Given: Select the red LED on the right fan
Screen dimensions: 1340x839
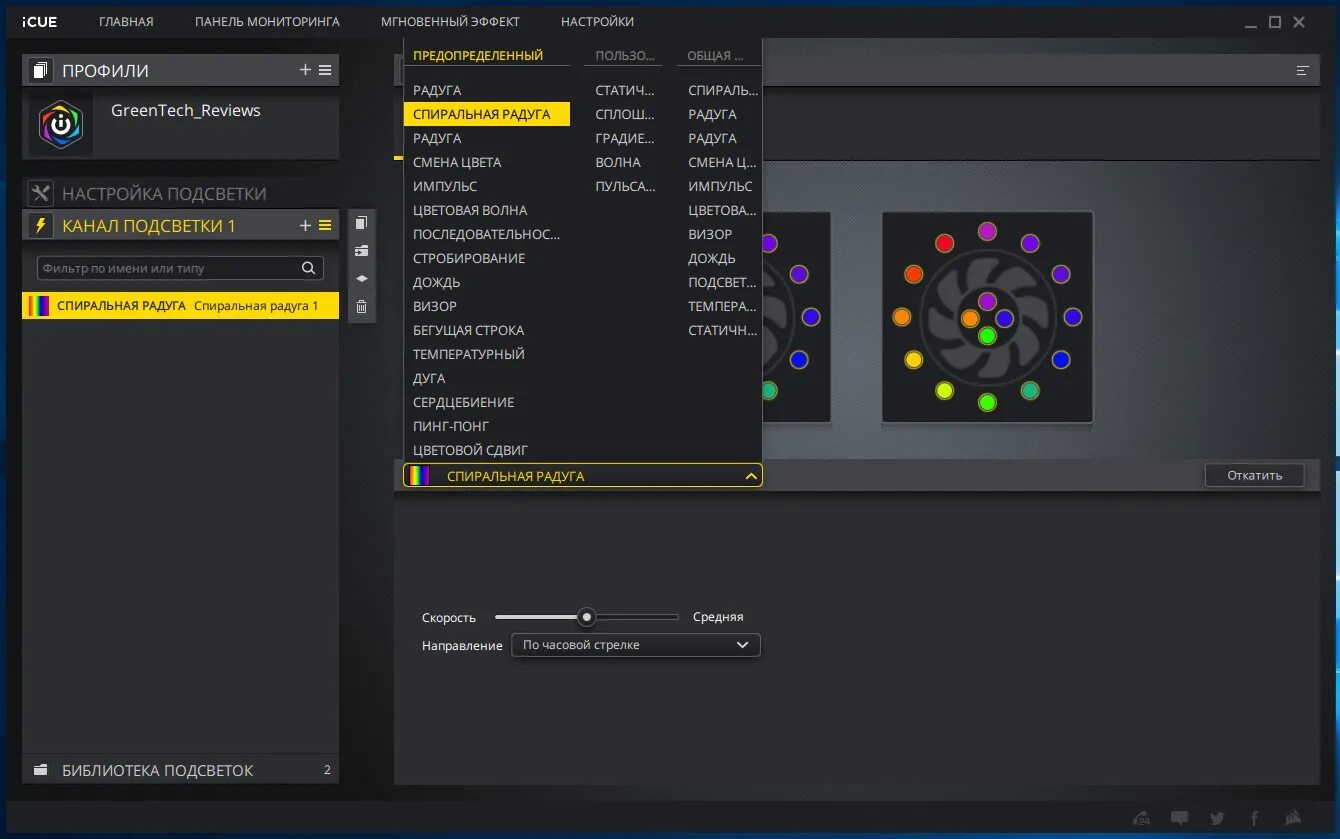Looking at the screenshot, I should coord(944,243).
